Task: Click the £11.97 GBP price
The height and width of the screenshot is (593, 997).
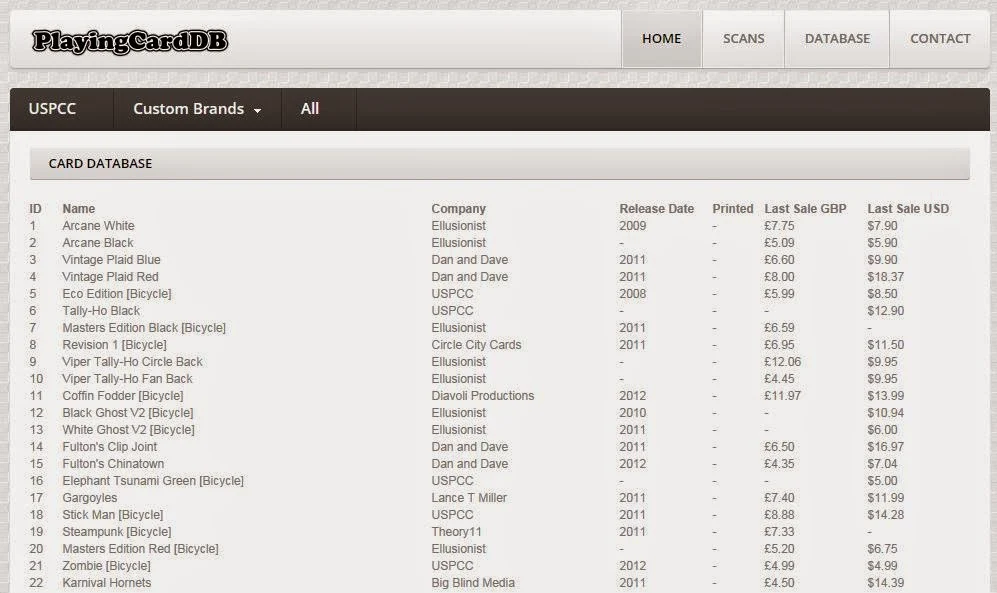Action: tap(783, 396)
